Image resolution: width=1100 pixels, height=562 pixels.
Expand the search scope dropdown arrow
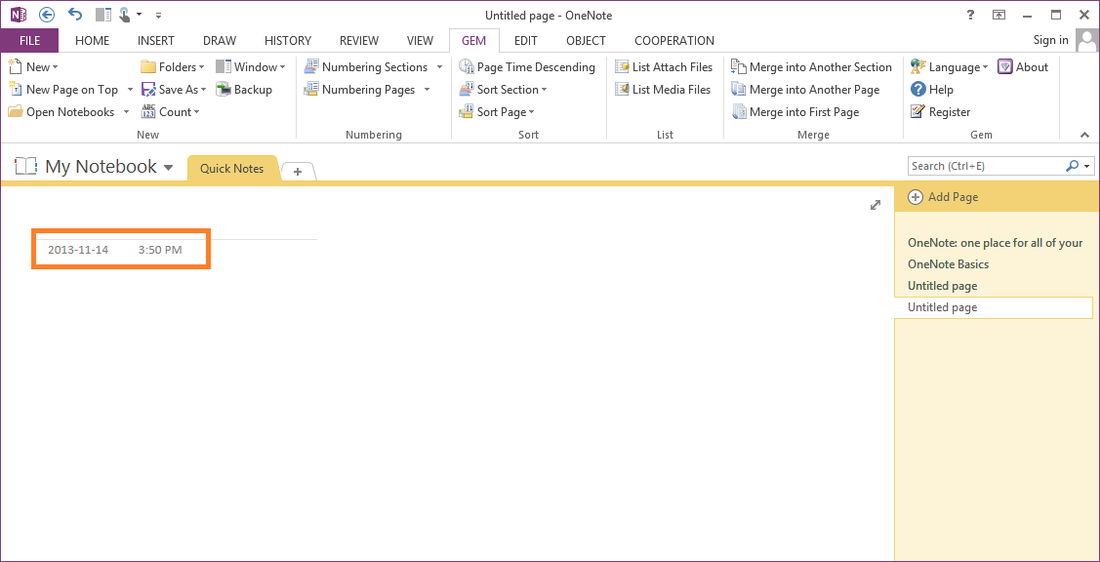point(1087,167)
